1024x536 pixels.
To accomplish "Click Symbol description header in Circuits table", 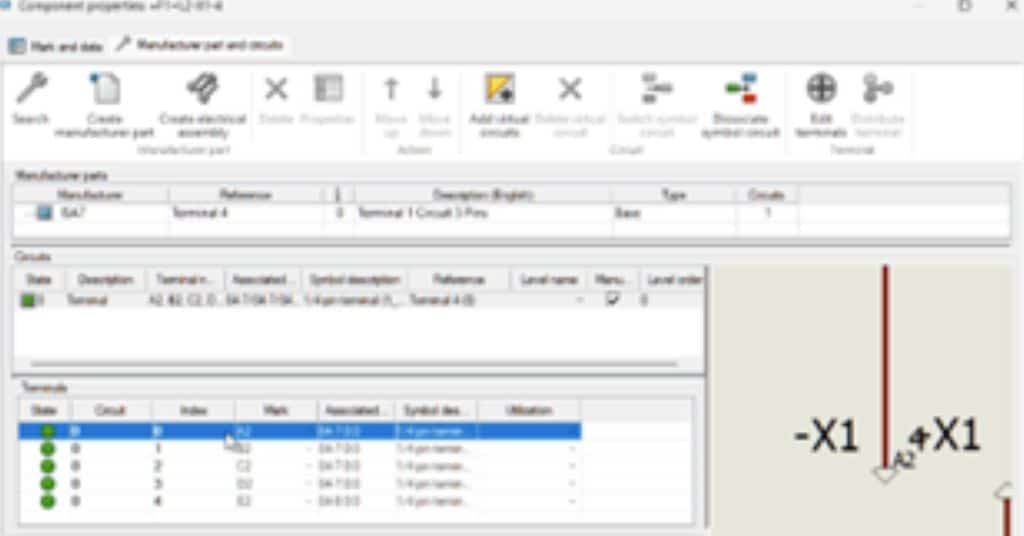I will pos(355,279).
